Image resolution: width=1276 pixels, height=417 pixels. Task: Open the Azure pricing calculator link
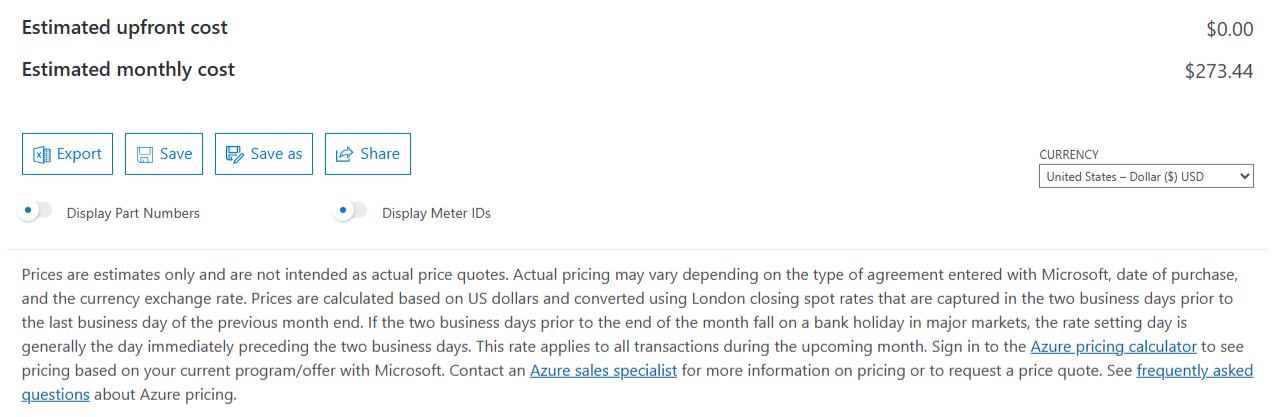tap(1113, 347)
